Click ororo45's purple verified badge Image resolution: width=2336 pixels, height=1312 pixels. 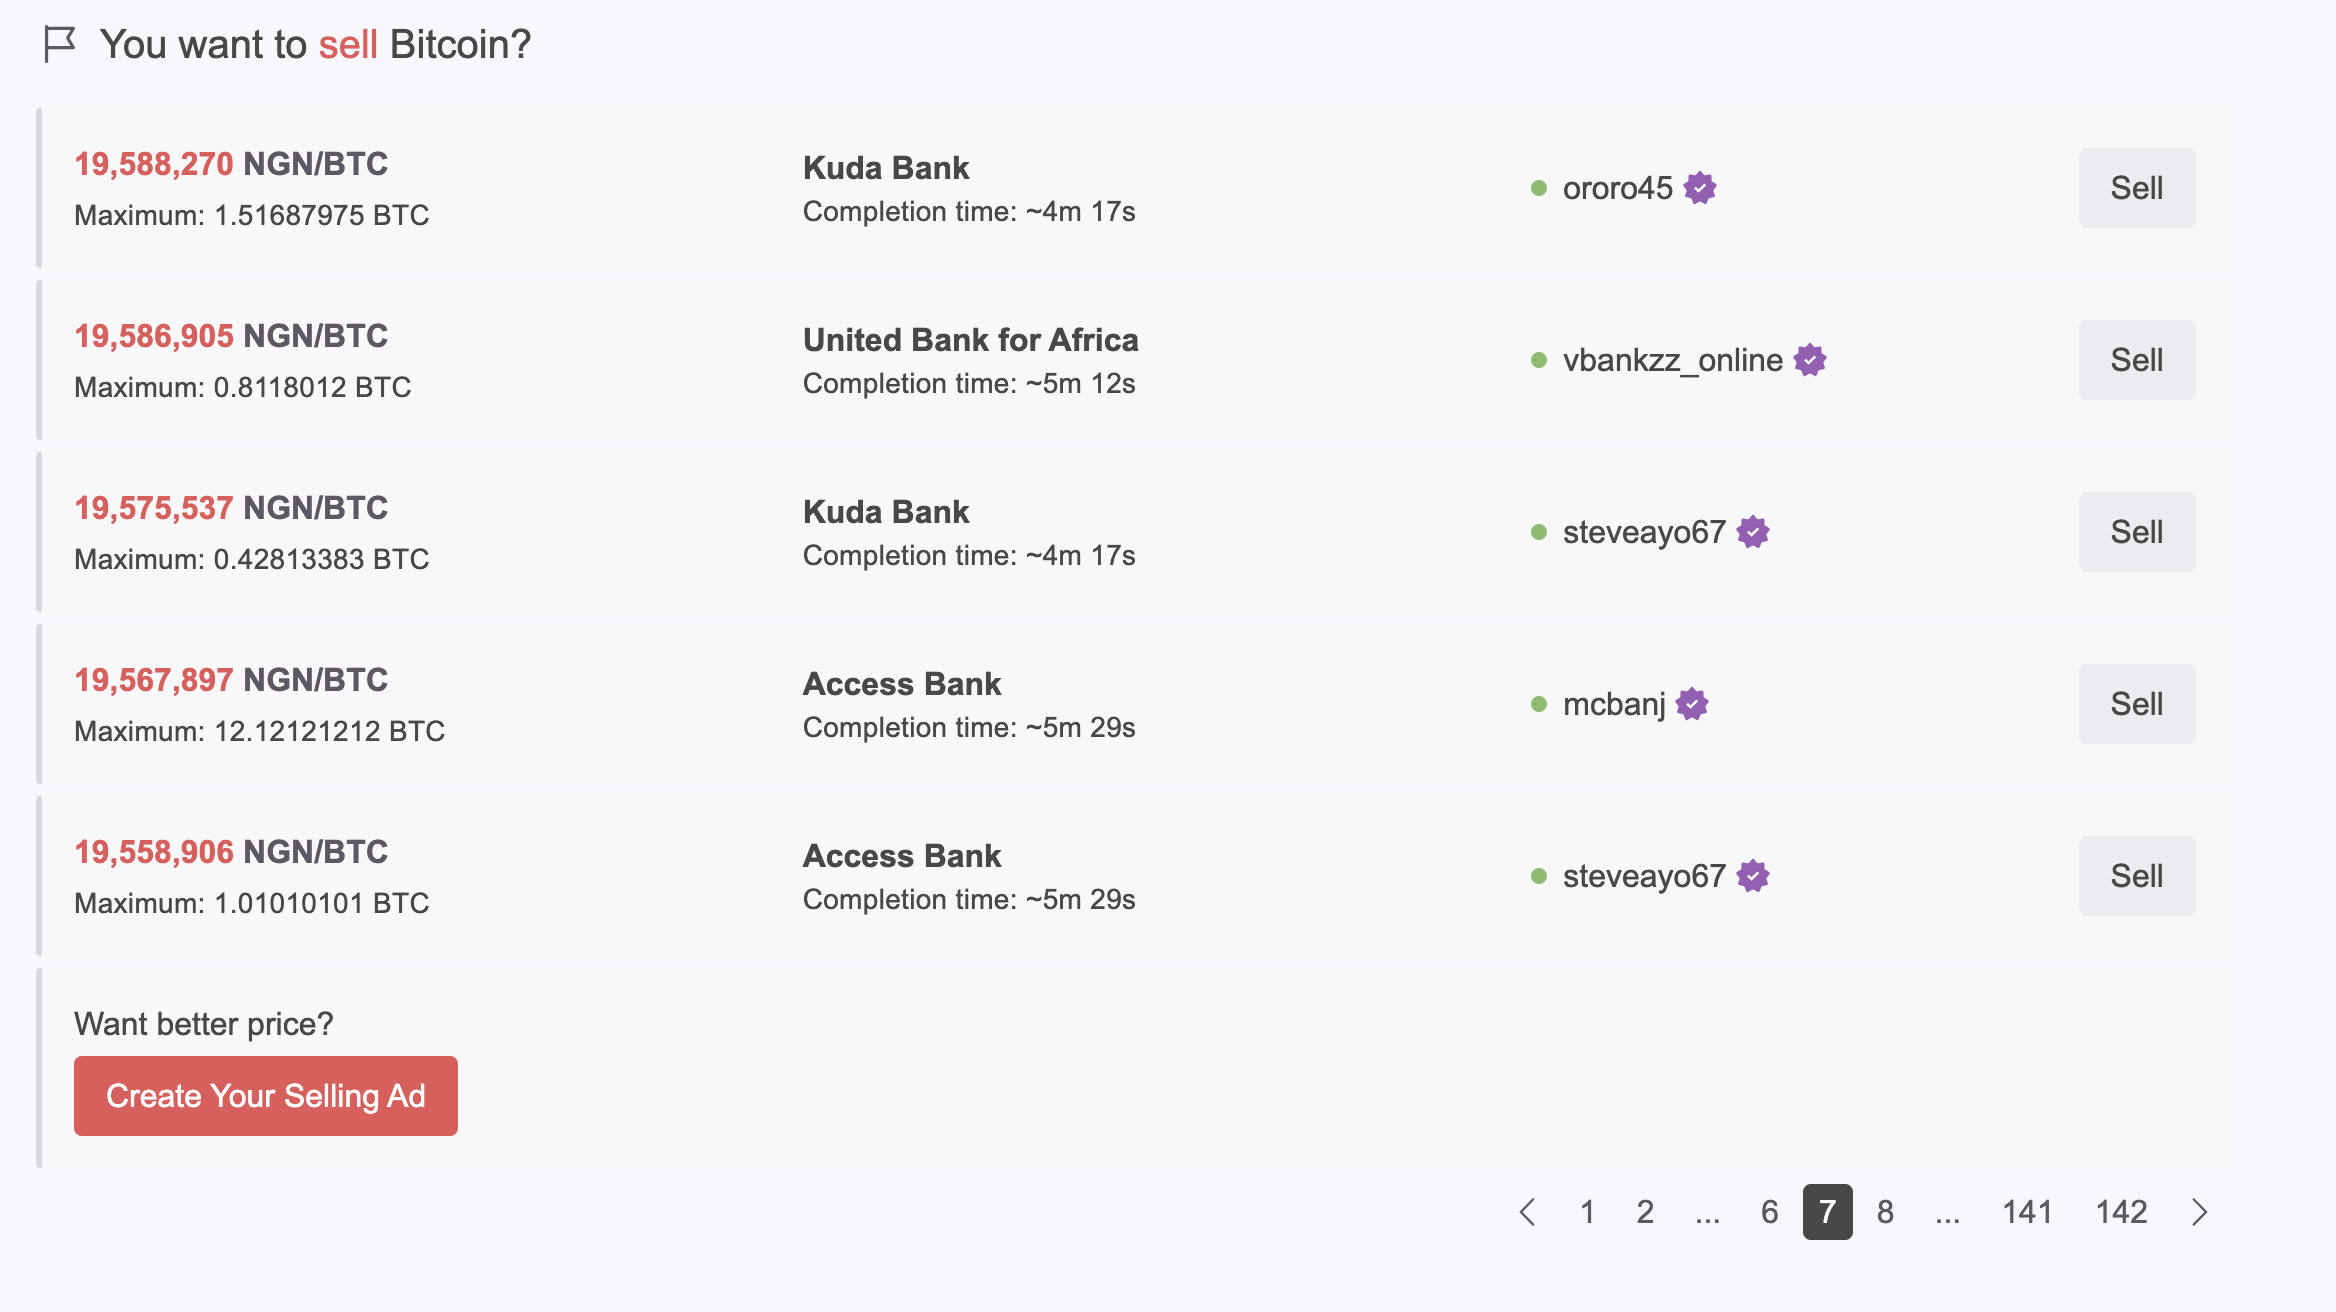click(x=1700, y=188)
